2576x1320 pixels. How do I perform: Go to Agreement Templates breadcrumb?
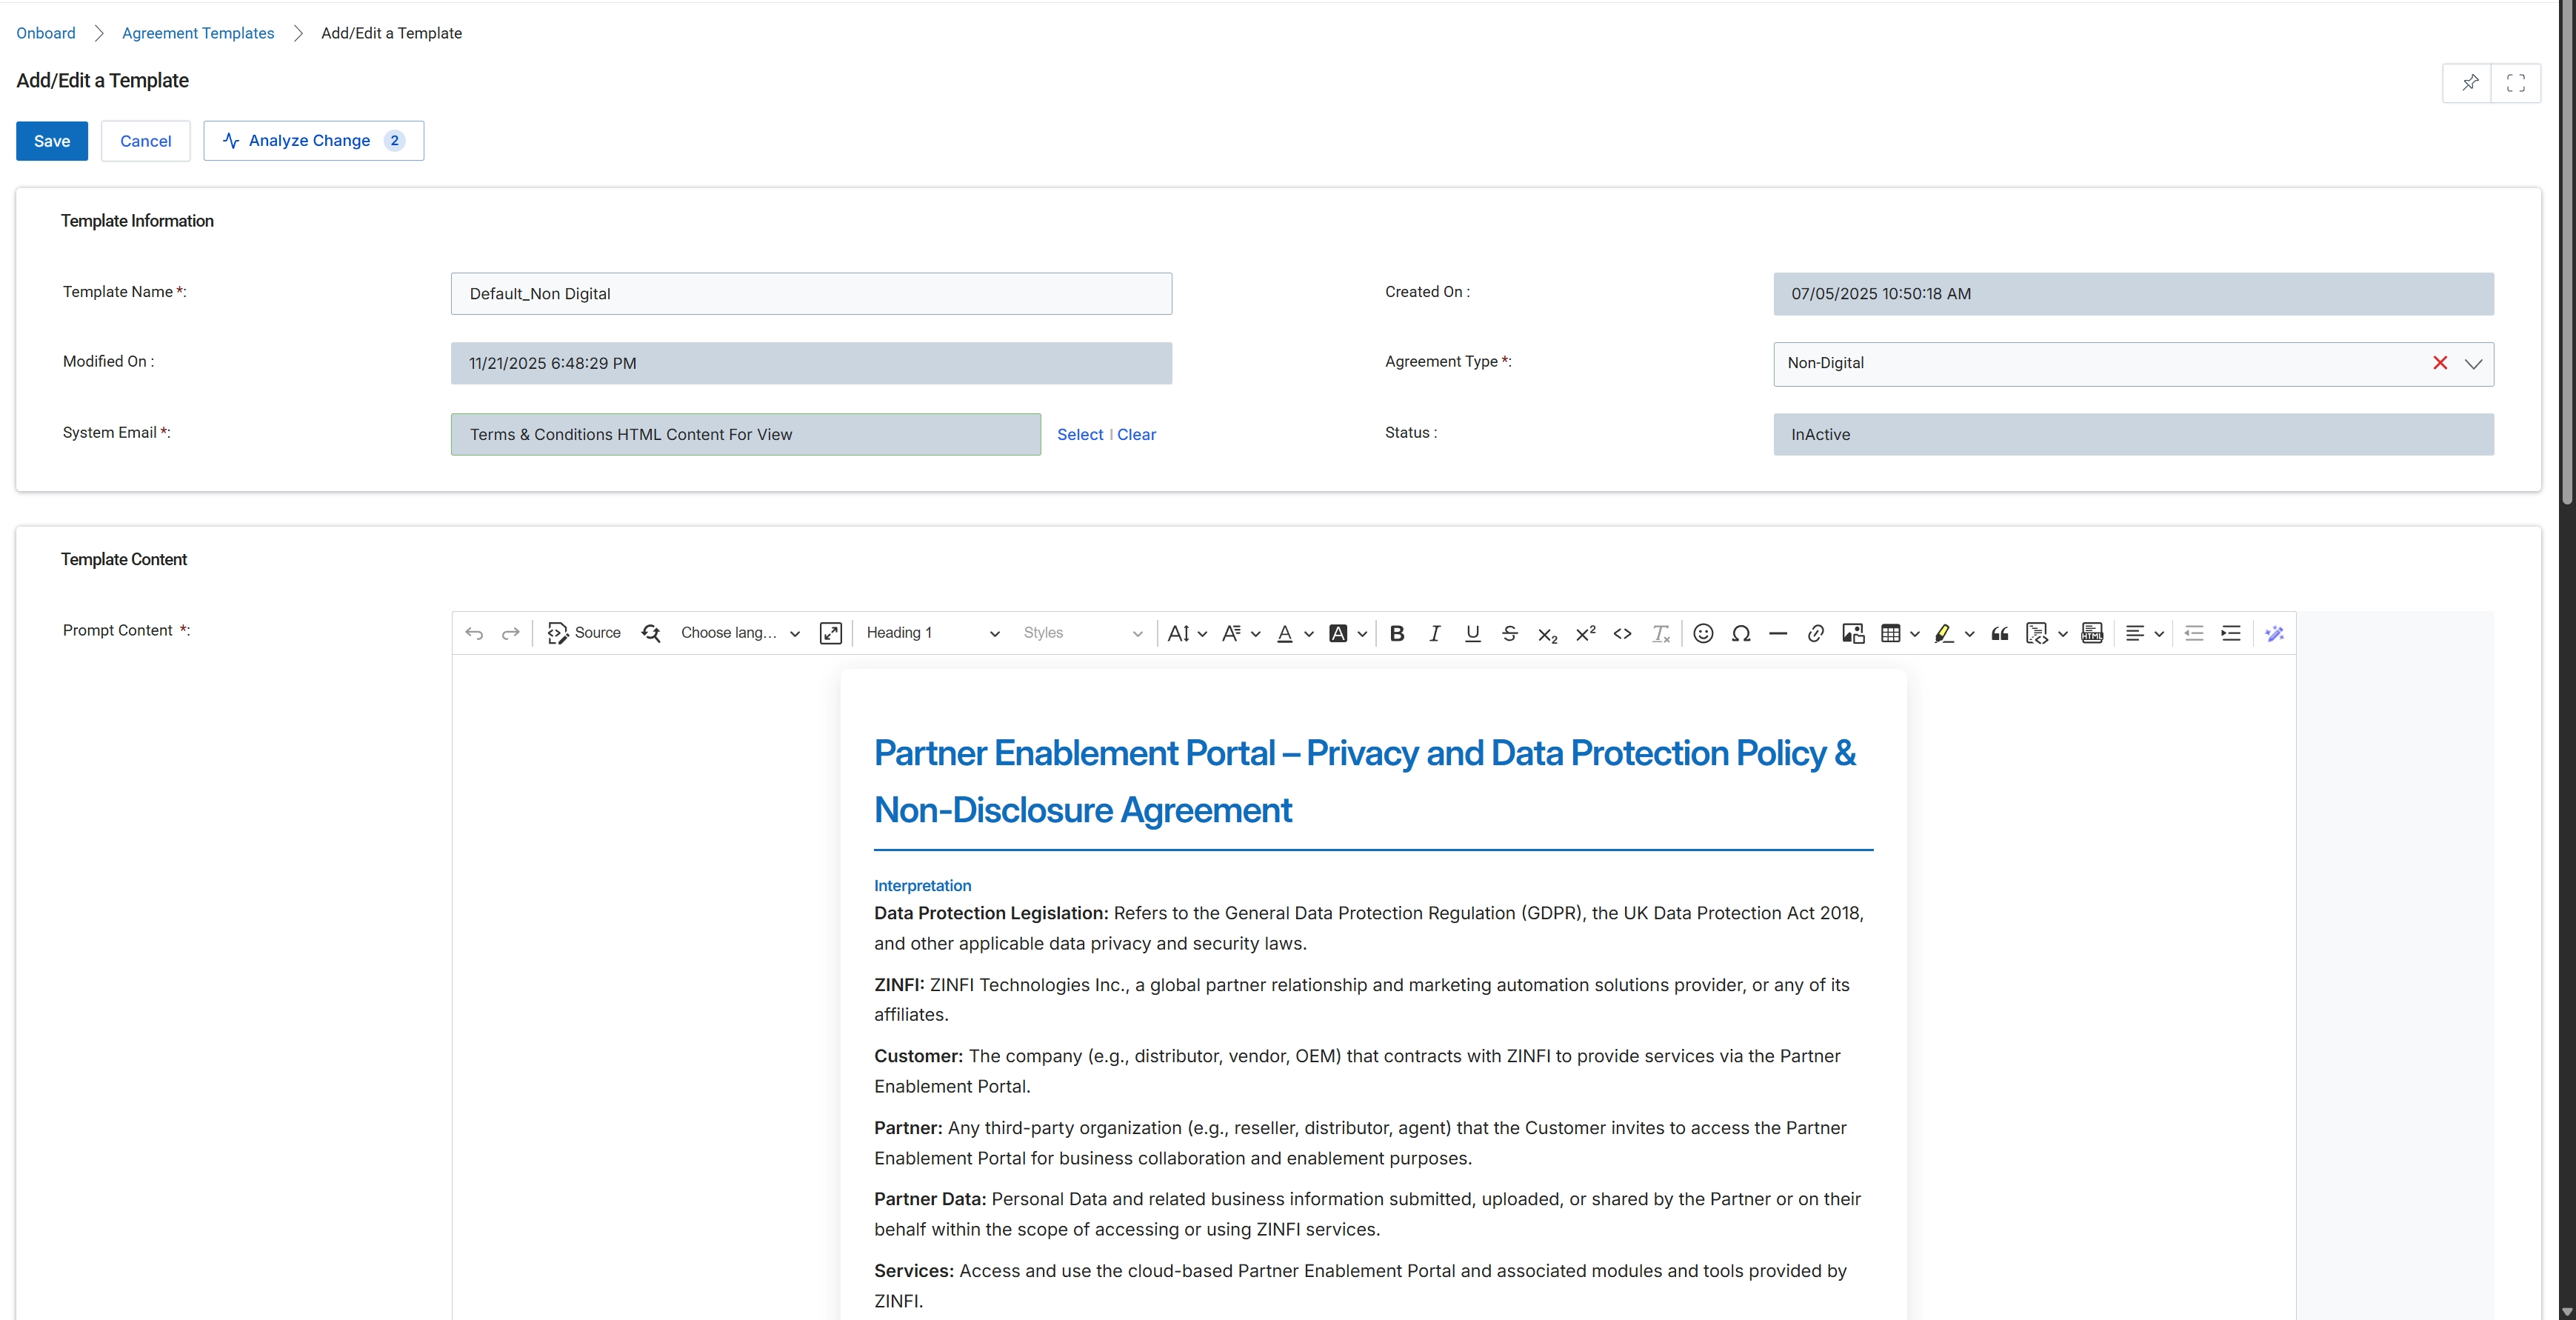click(x=198, y=33)
